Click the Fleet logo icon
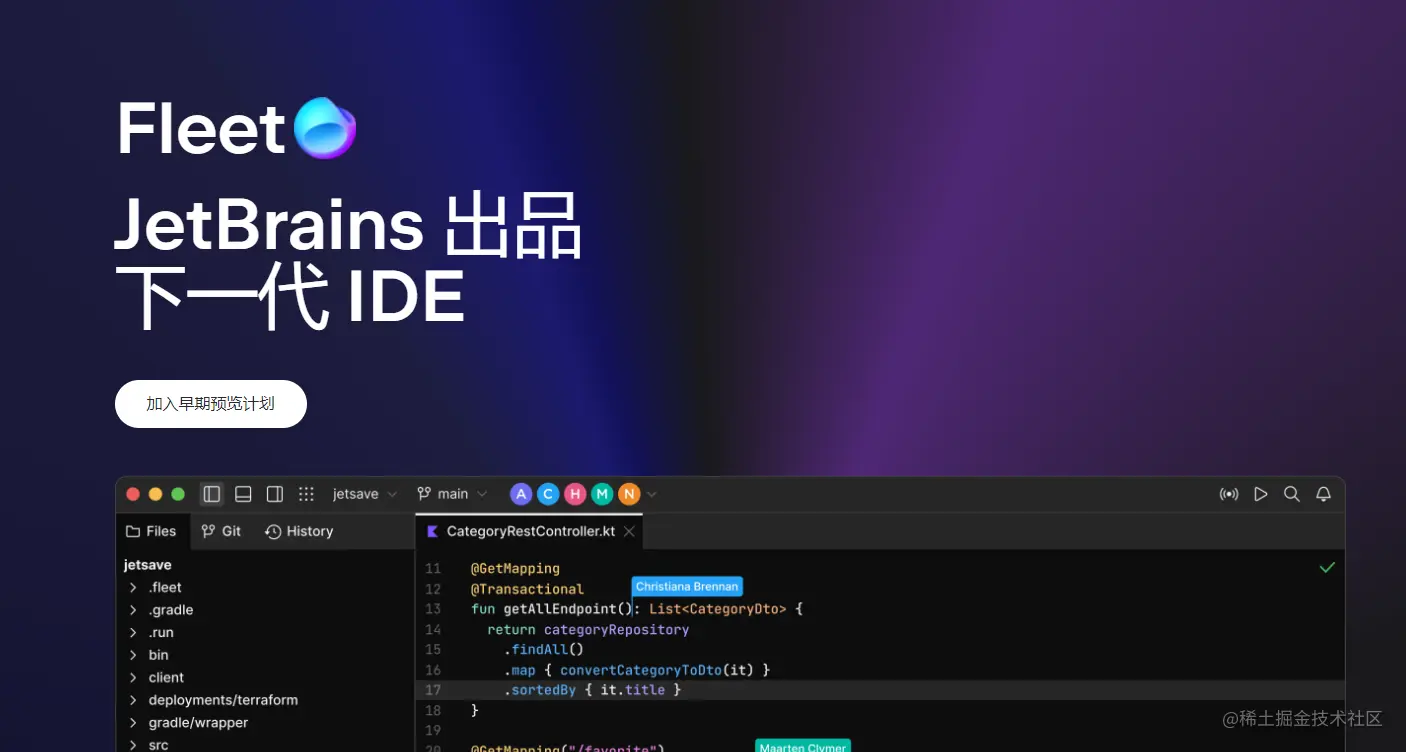1406x752 pixels. pyautogui.click(x=325, y=128)
